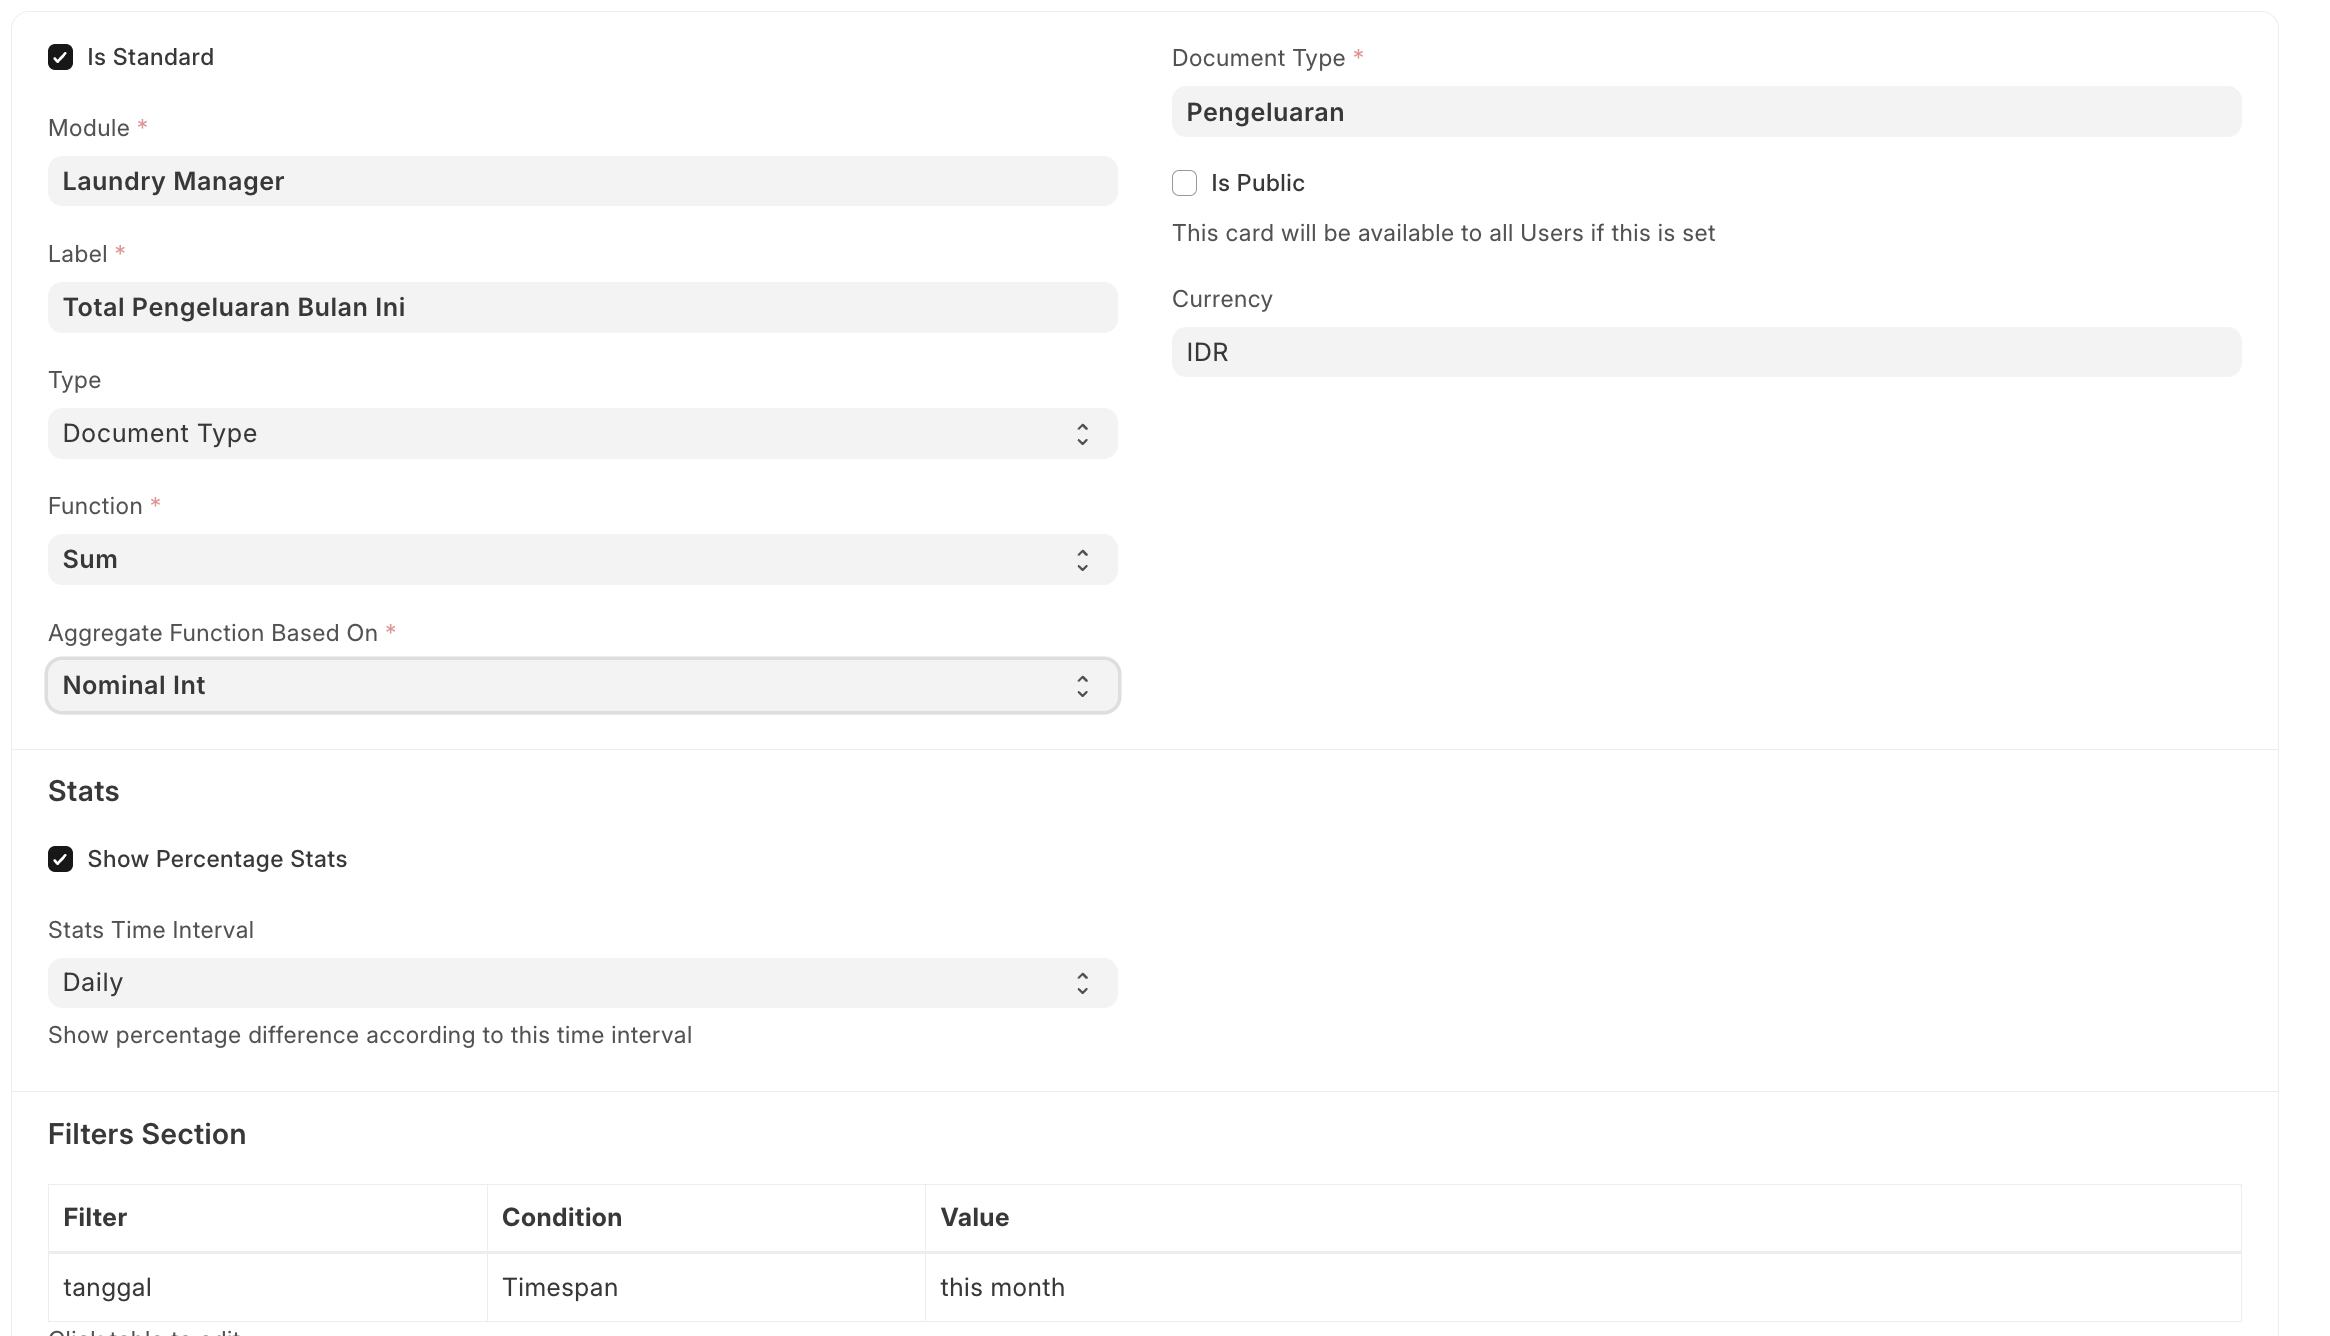Image resolution: width=2330 pixels, height=1336 pixels.
Task: Click the Filter column header
Action: pos(95,1217)
